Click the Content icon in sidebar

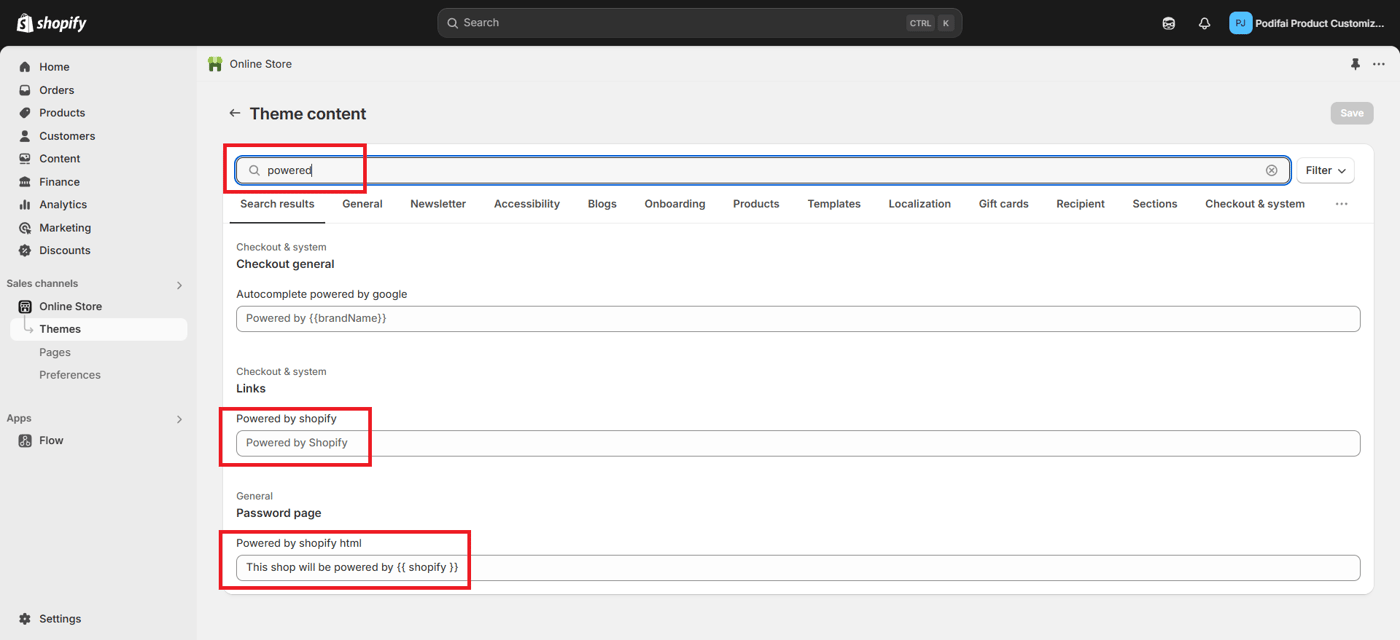[25, 159]
